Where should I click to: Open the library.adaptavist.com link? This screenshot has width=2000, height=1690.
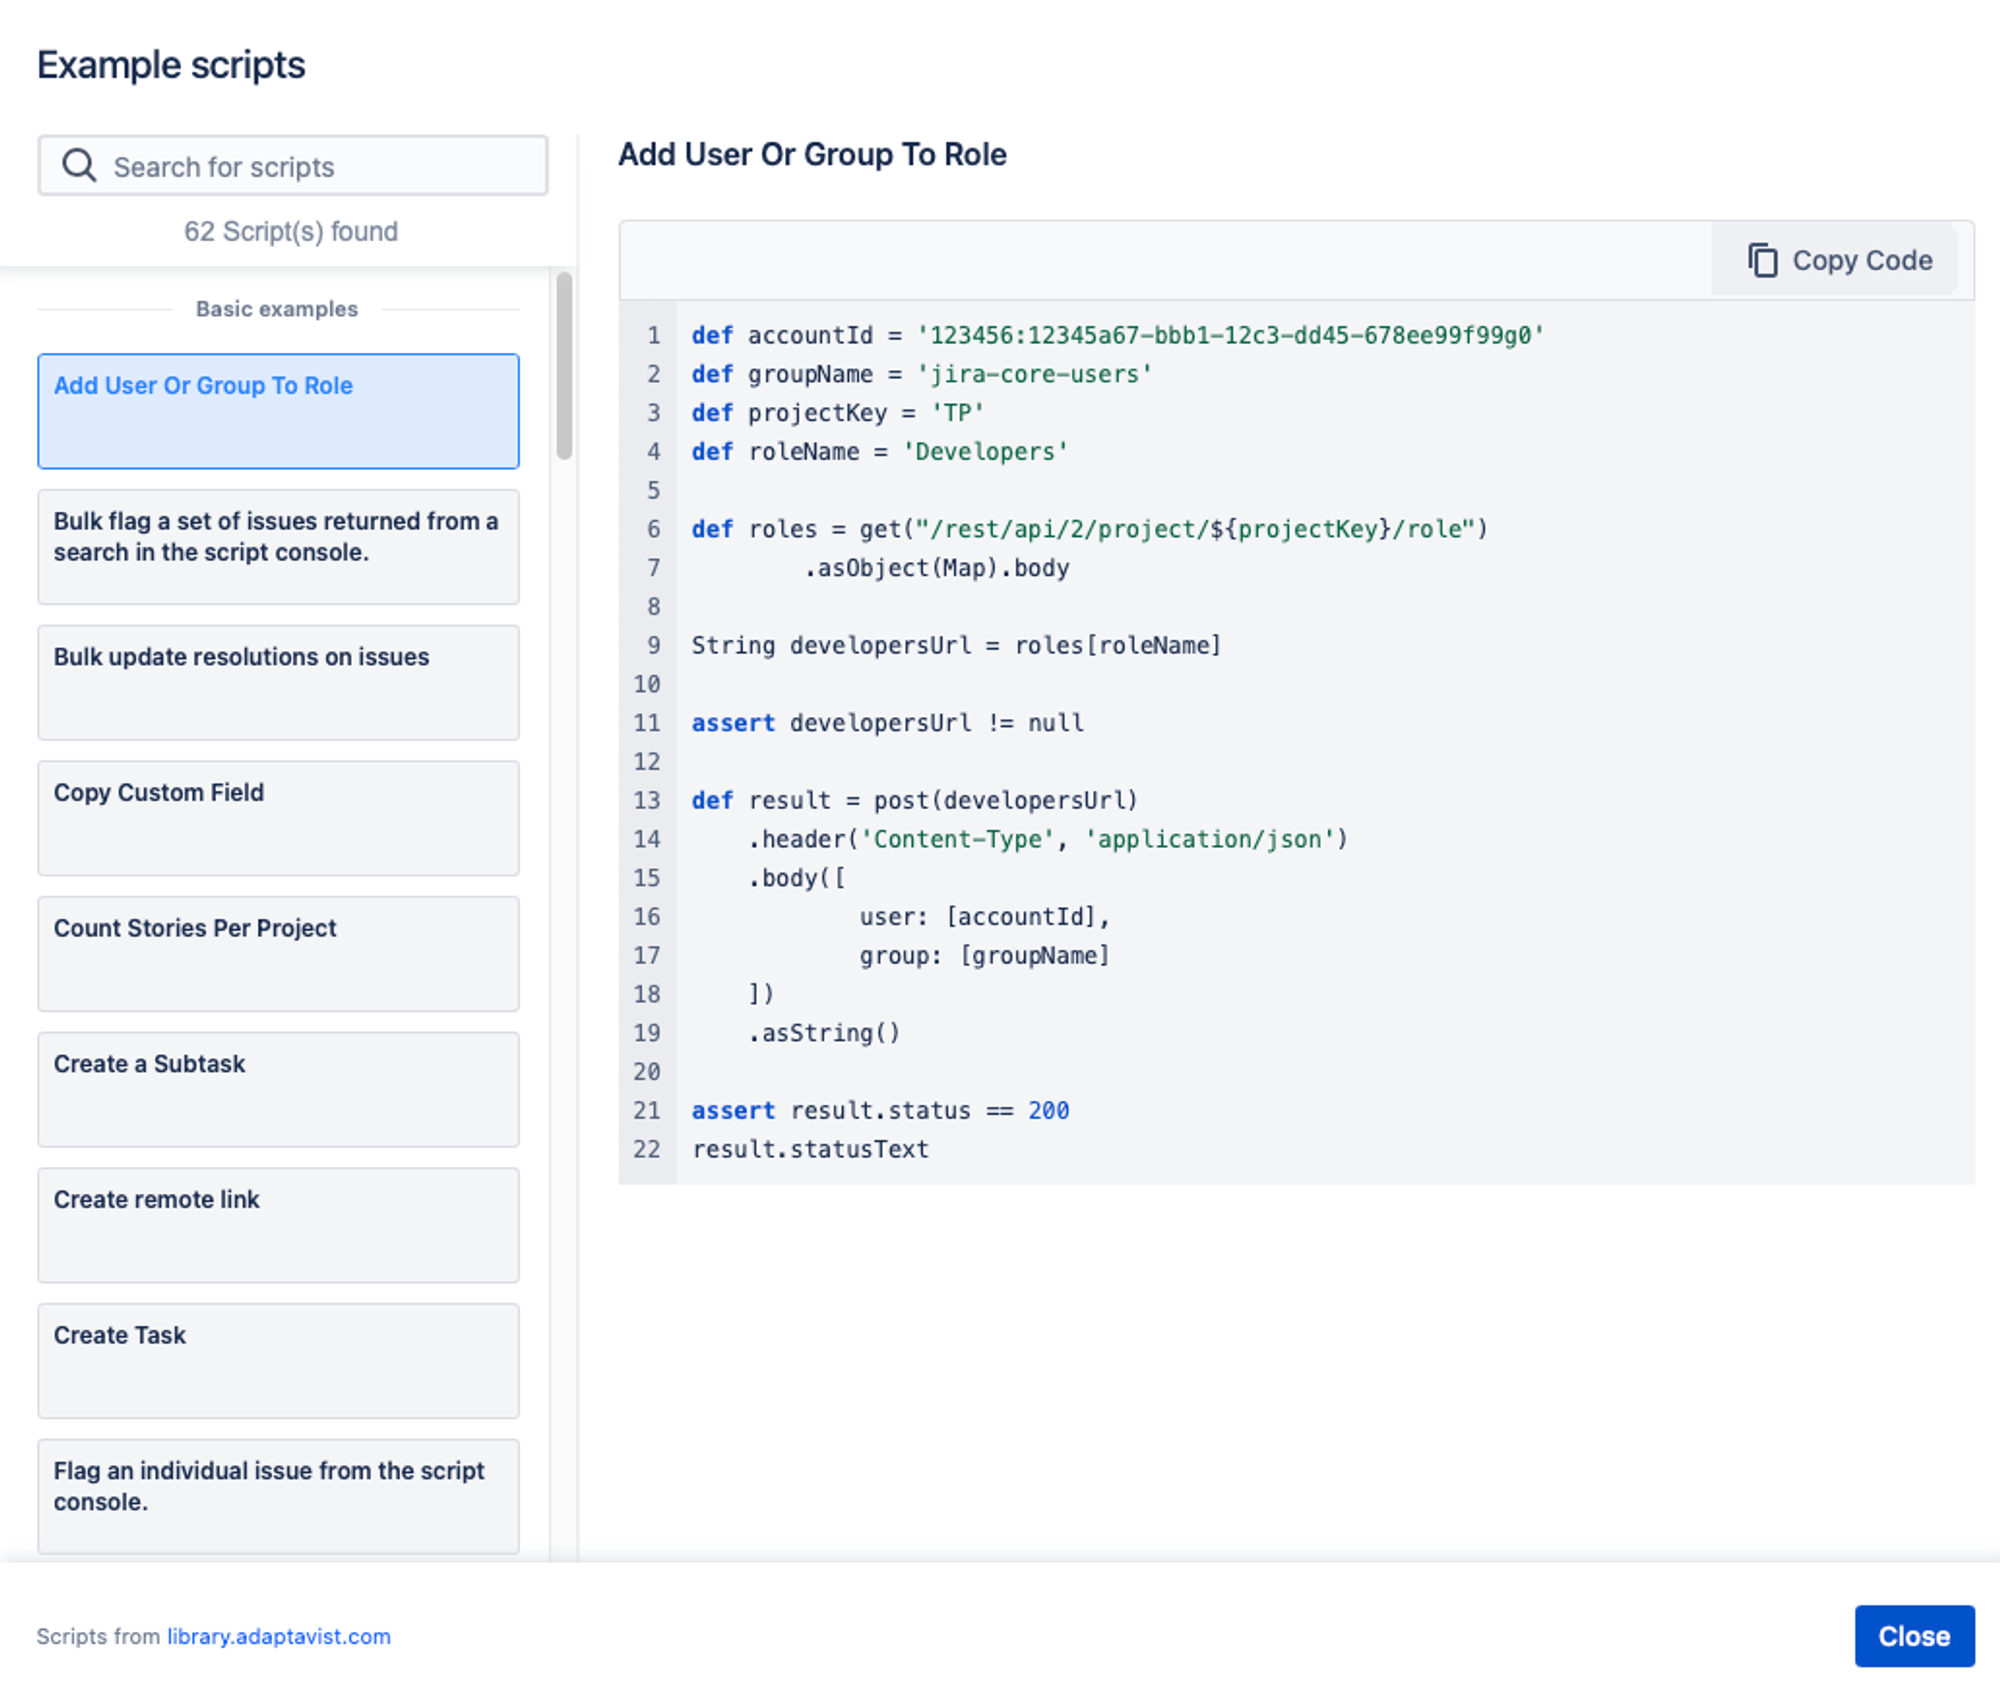[278, 1636]
